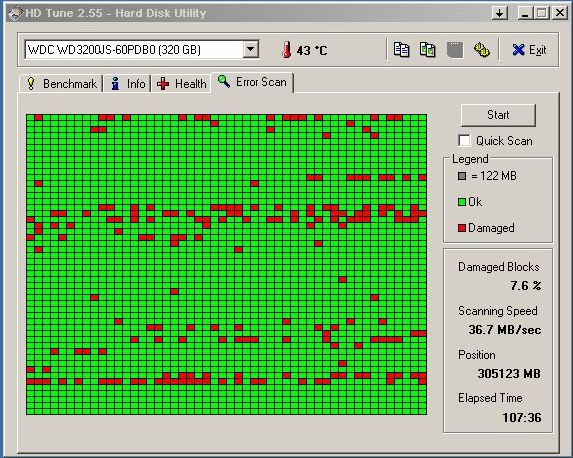Switch to the Health tab
573x458 pixels.
pyautogui.click(x=182, y=84)
